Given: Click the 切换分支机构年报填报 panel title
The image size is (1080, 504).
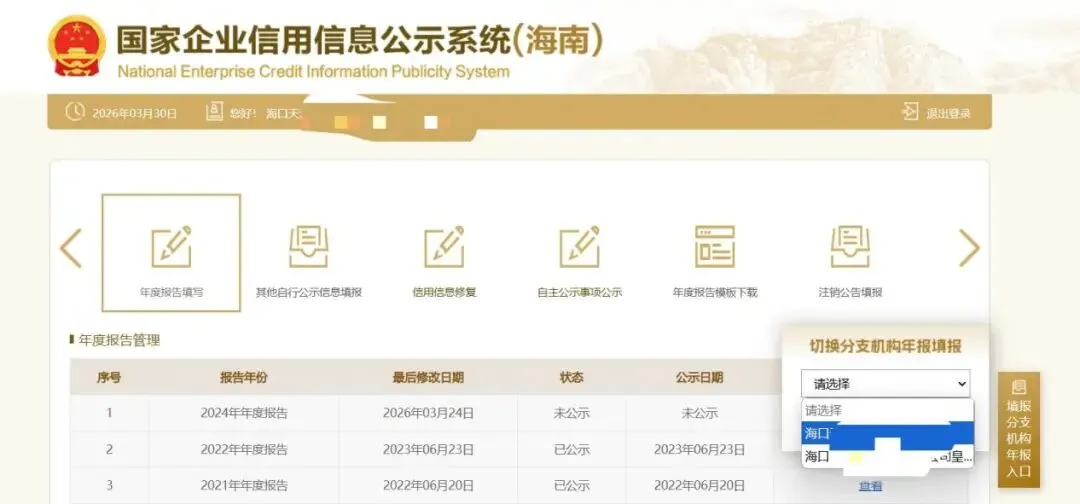Looking at the screenshot, I should pyautogui.click(x=885, y=346).
